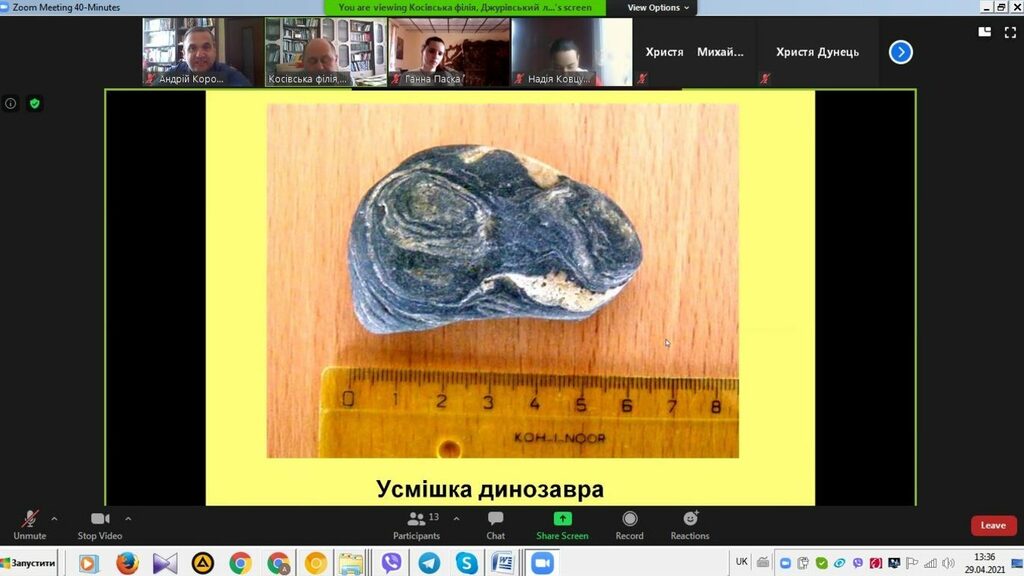This screenshot has height=576, width=1024.
Task: Open Viber from the taskbar
Action: point(391,563)
